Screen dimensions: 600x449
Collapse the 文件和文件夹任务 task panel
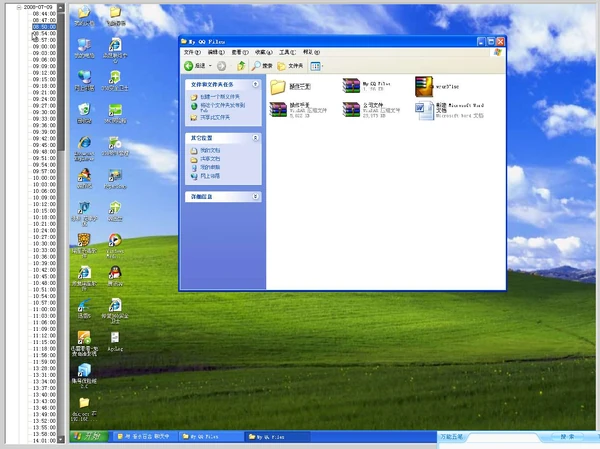tap(255, 84)
